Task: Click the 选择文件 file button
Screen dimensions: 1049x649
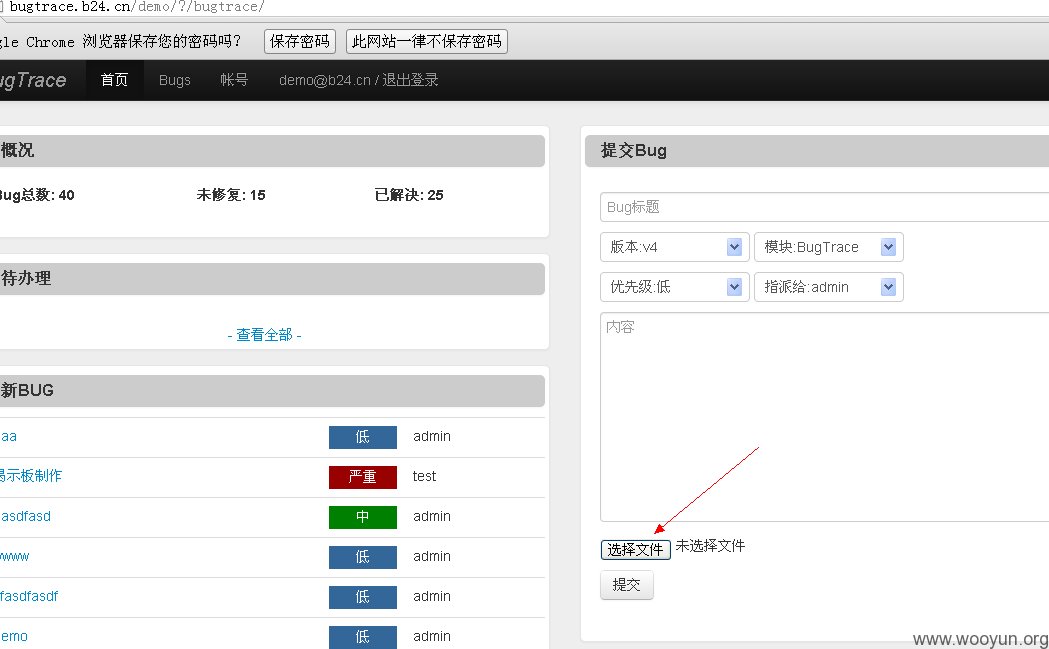Action: [636, 549]
